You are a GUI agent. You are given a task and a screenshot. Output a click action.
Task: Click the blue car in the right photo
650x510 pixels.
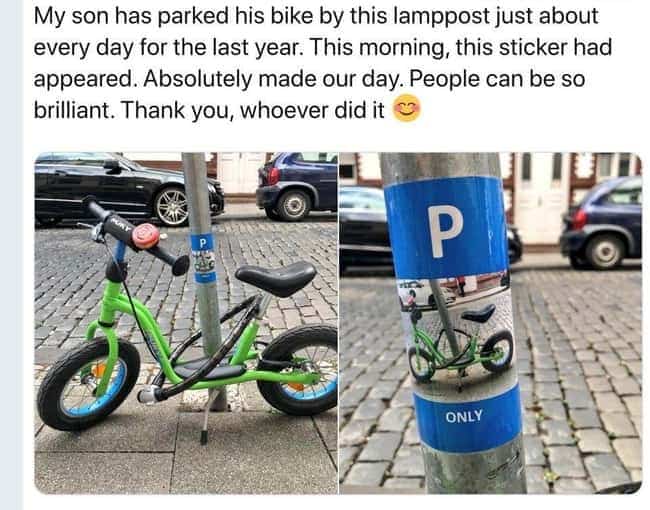pyautogui.click(x=602, y=223)
